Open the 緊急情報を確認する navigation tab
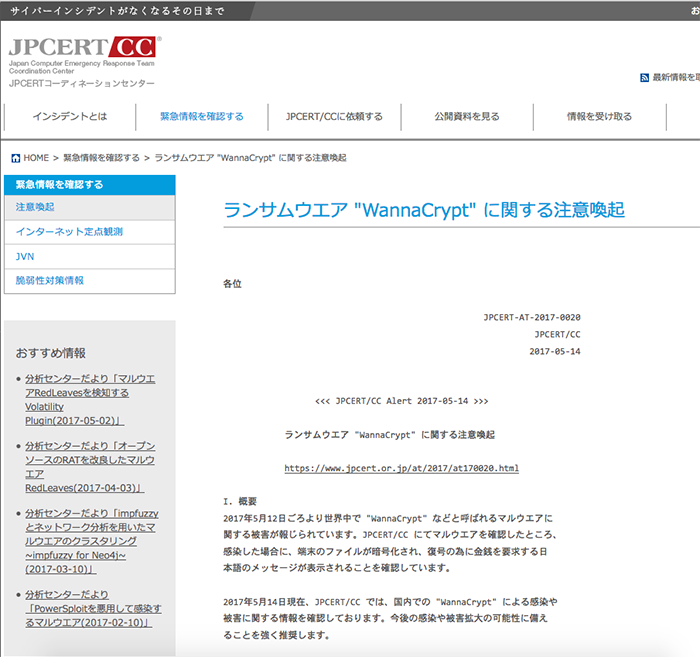 (202, 116)
